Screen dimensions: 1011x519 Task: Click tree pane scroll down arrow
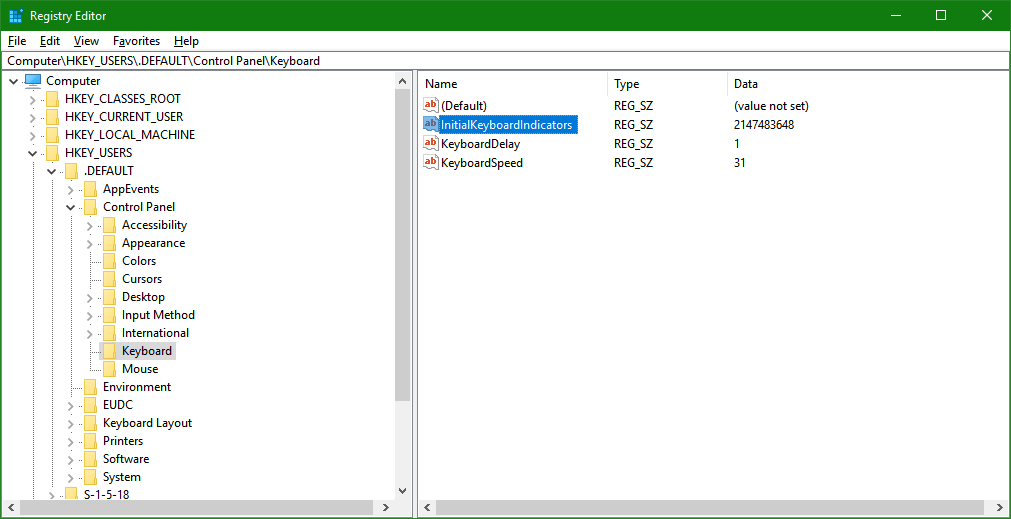click(402, 491)
